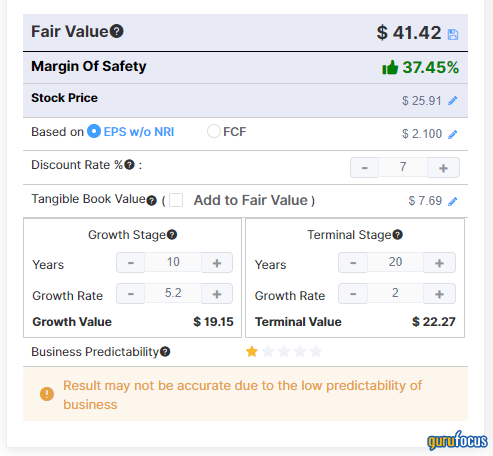
Task: Select the EPS w/o NRI radio button
Action: point(94,131)
